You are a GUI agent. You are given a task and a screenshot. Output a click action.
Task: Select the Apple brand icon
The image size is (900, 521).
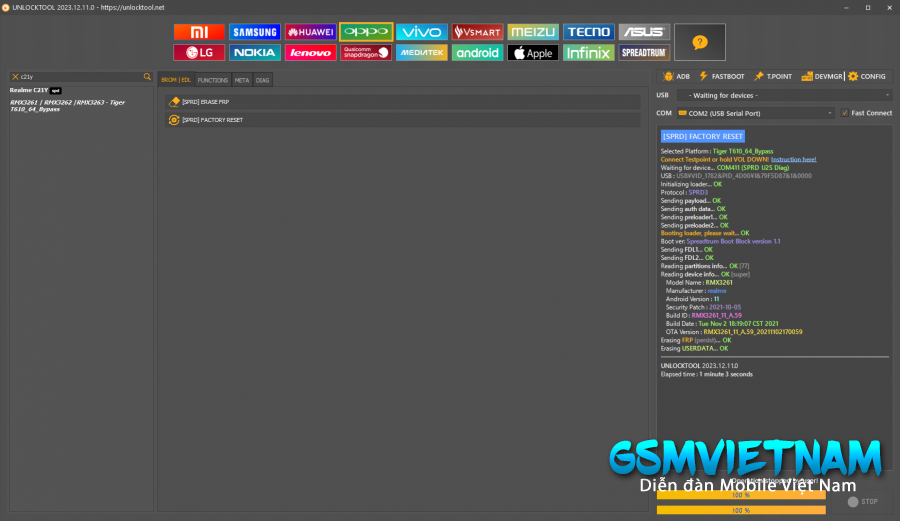(x=533, y=53)
